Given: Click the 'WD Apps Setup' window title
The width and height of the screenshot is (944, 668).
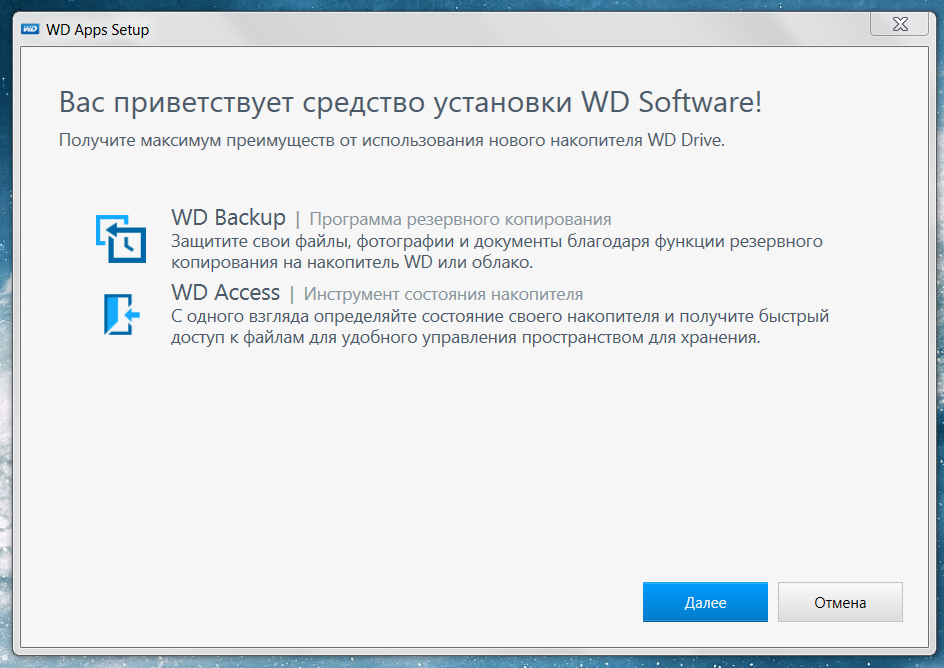Looking at the screenshot, I should coord(98,29).
